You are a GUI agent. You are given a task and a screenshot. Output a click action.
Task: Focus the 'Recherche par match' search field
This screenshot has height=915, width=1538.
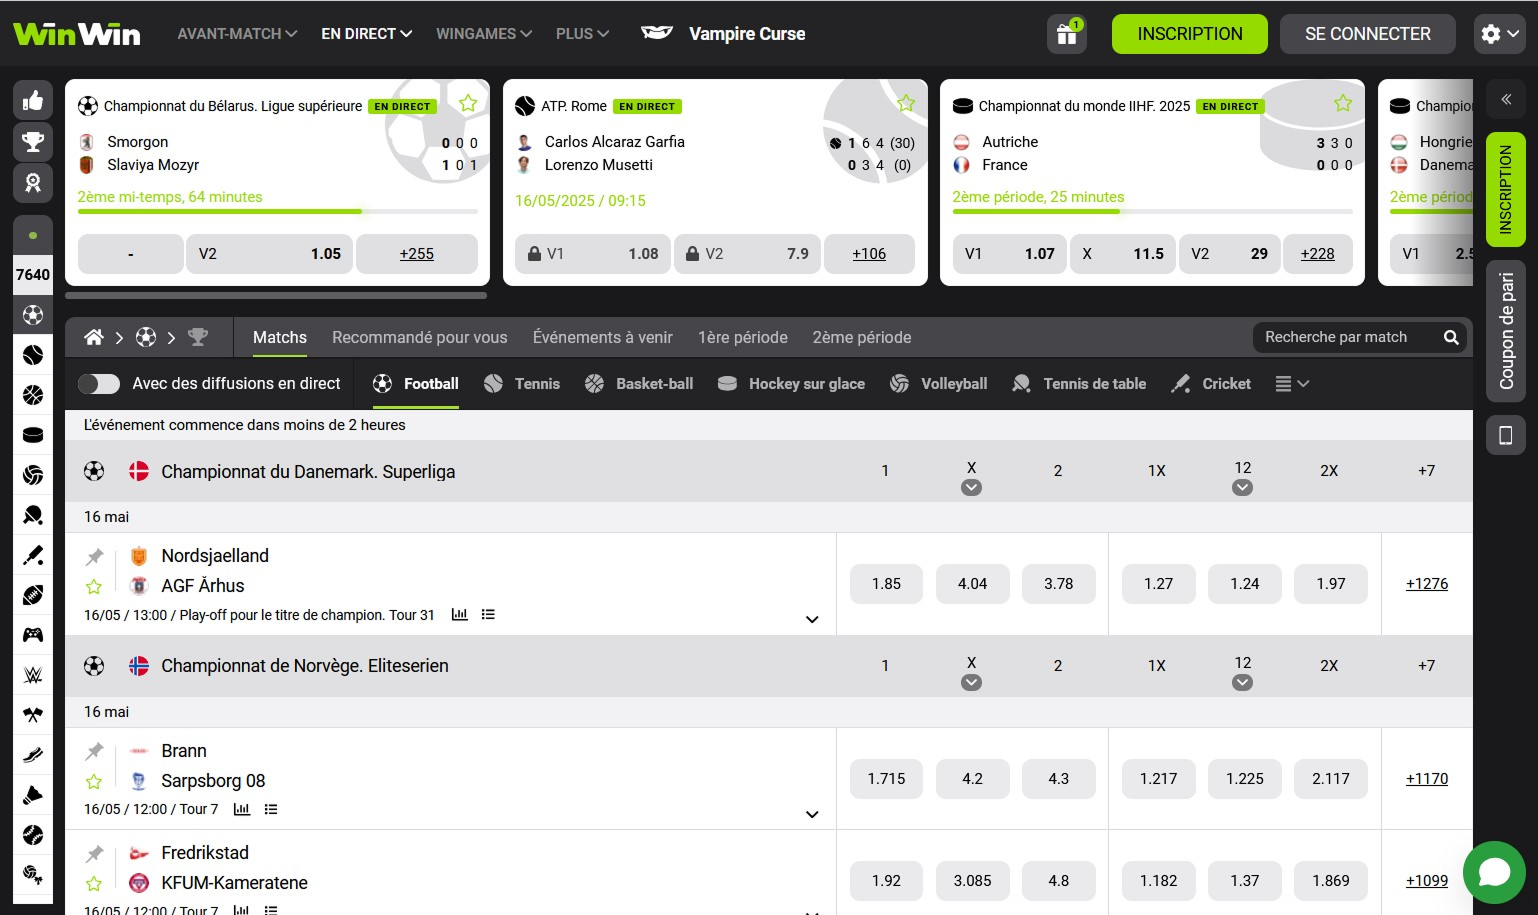pyautogui.click(x=1346, y=337)
